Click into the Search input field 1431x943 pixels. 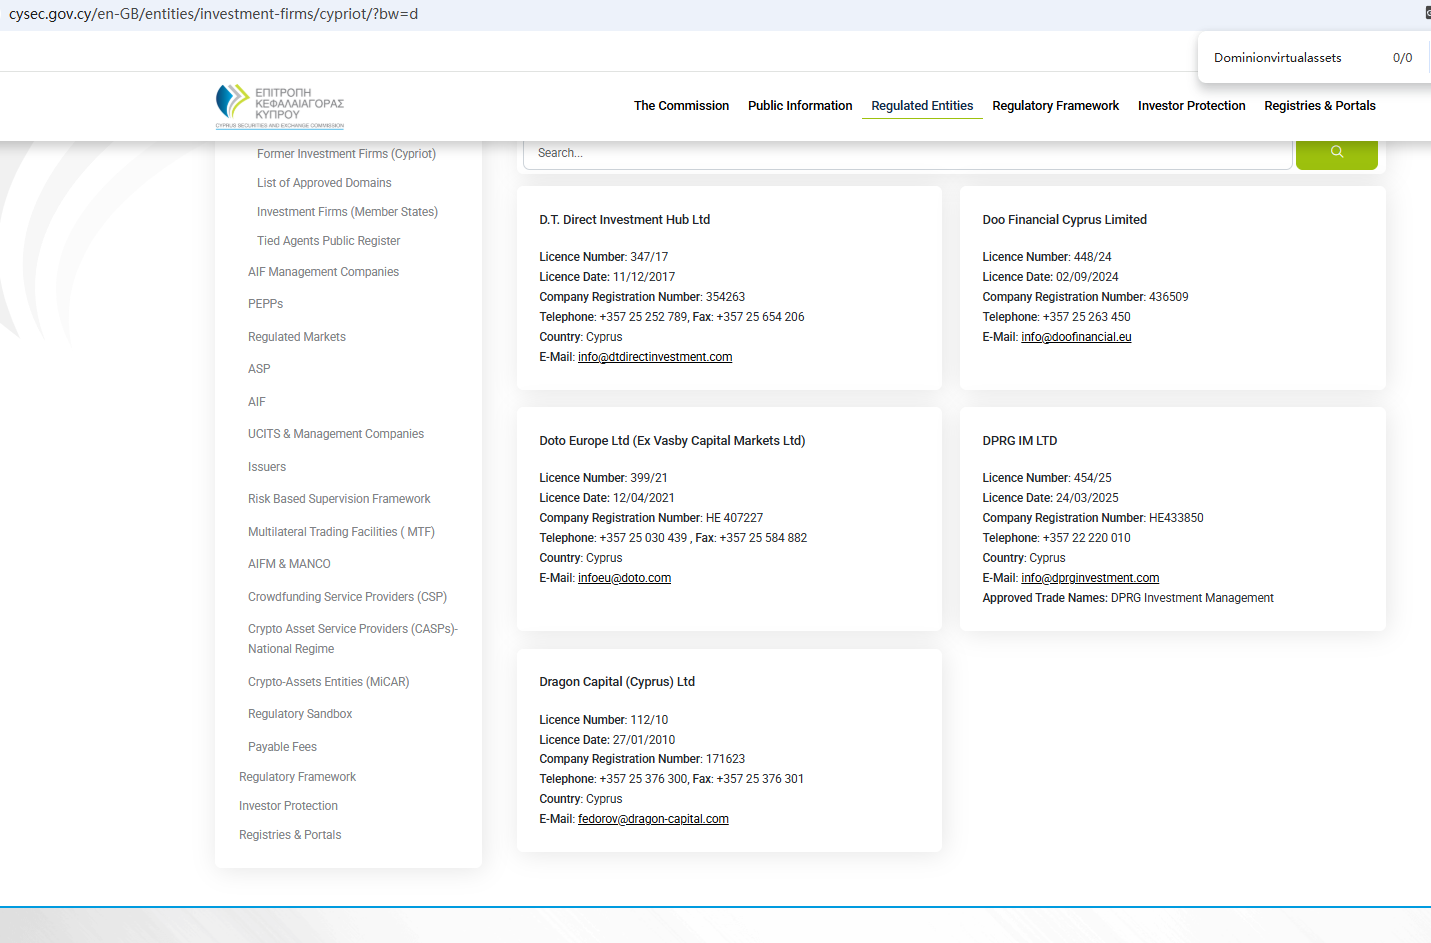(x=906, y=153)
